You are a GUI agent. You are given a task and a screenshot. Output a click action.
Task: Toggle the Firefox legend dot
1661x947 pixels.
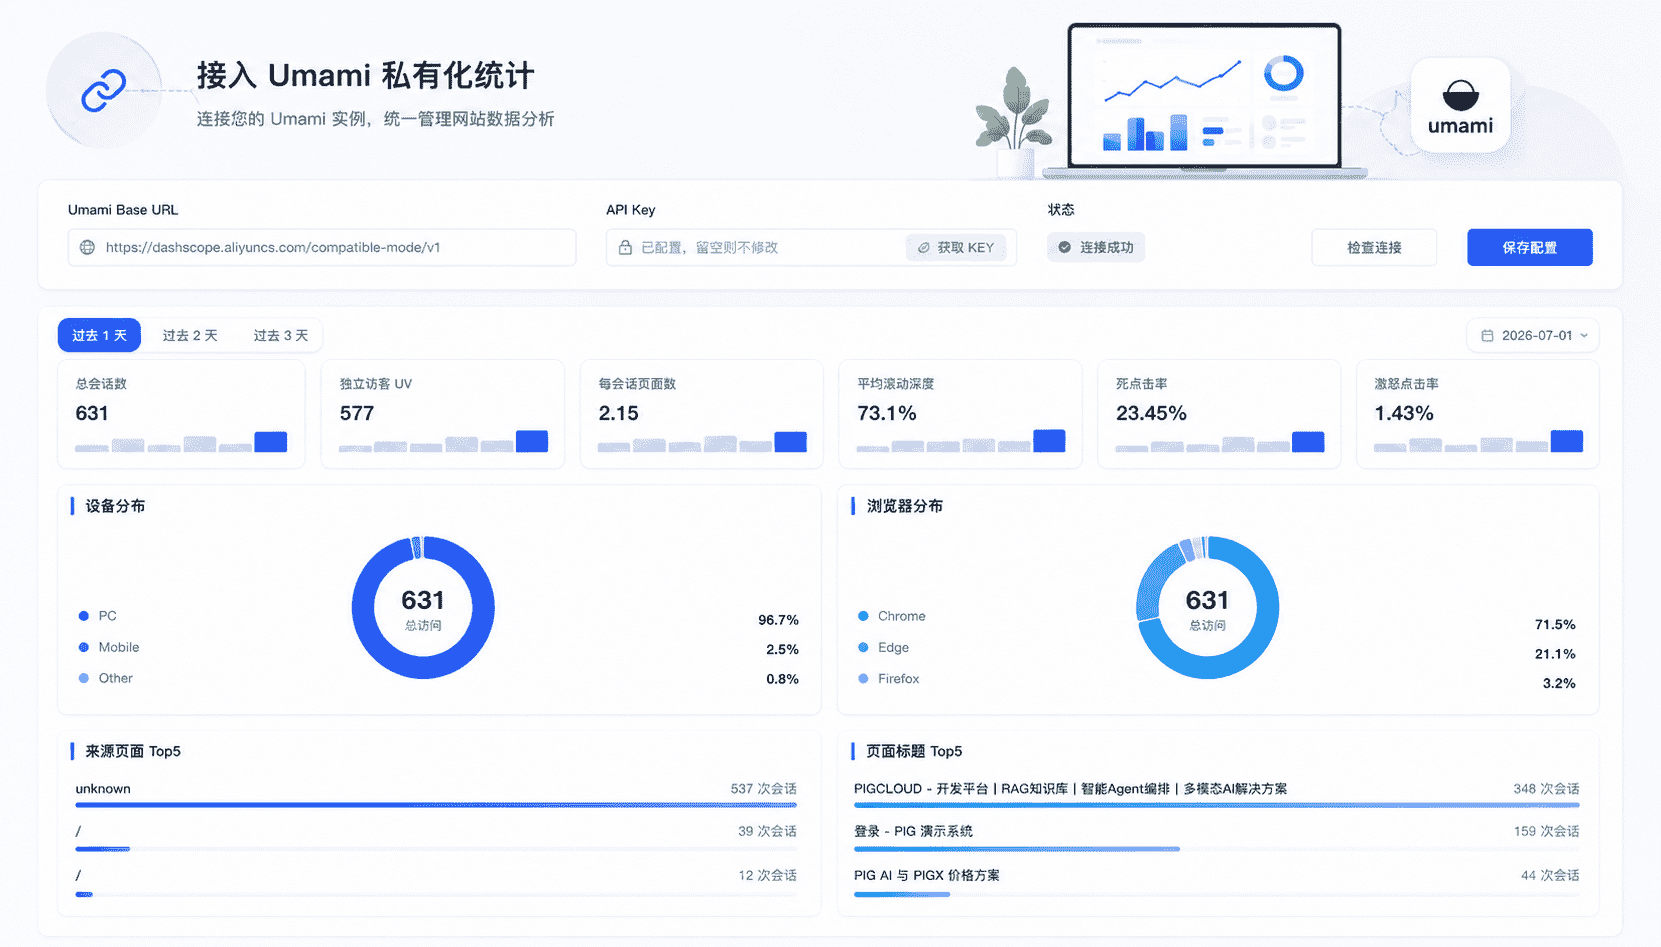pyautogui.click(x=863, y=678)
